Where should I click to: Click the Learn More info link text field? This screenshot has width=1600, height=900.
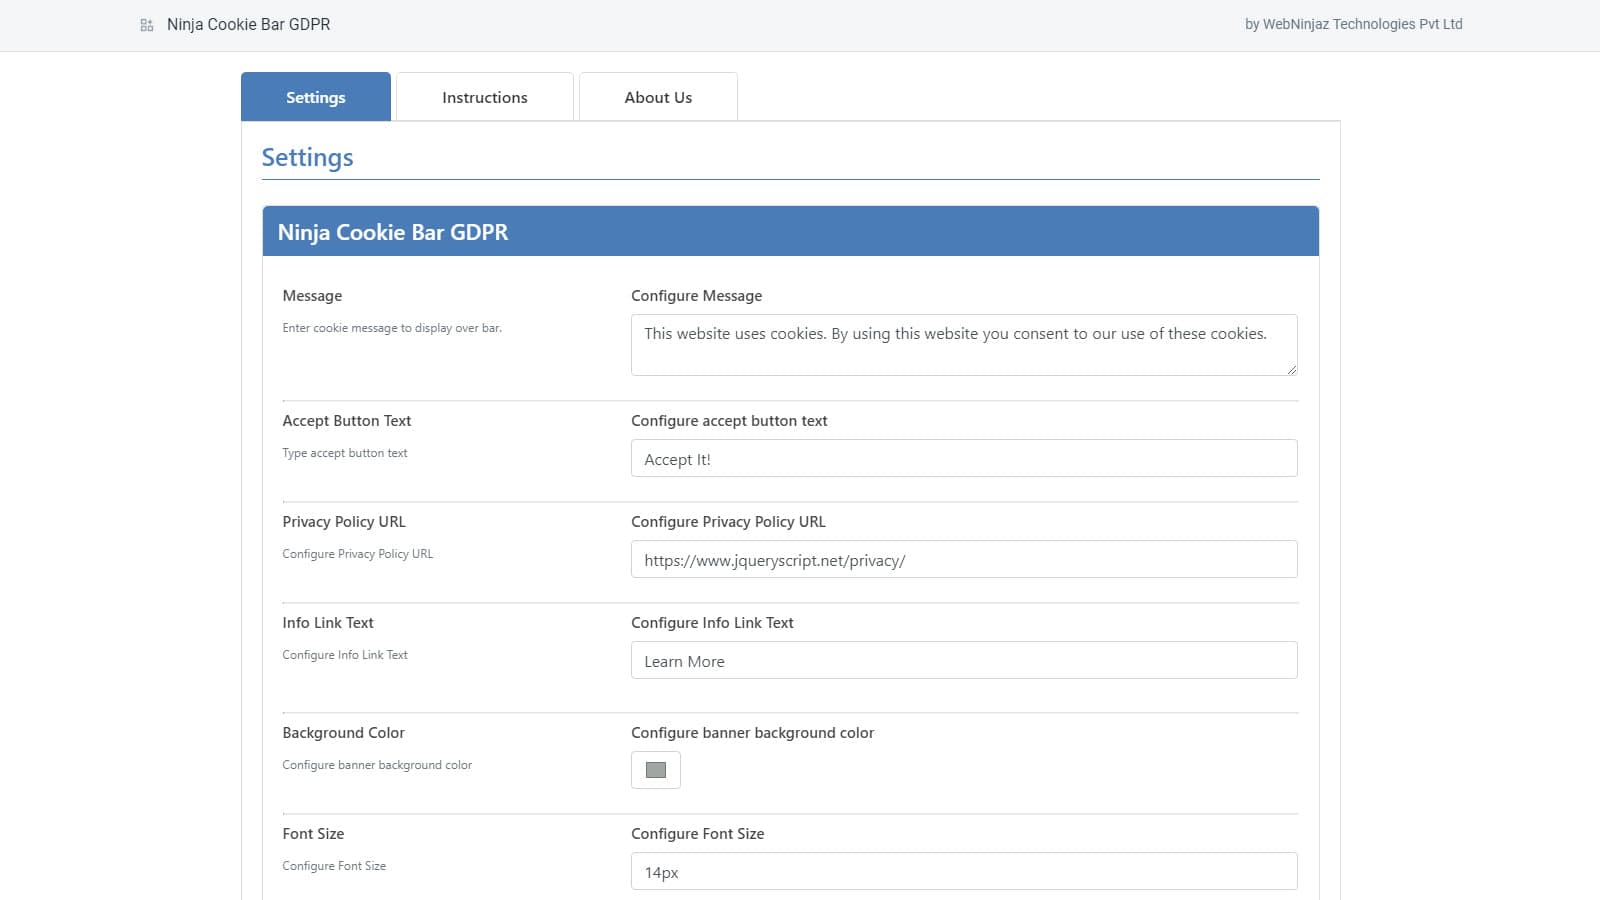(x=962, y=660)
